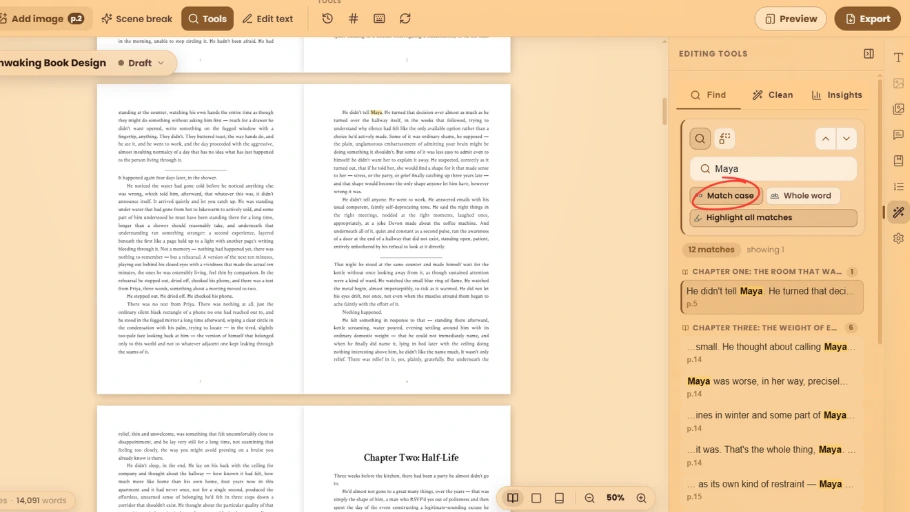
Task: Open the contents list icon in right rail
Action: tap(898, 186)
